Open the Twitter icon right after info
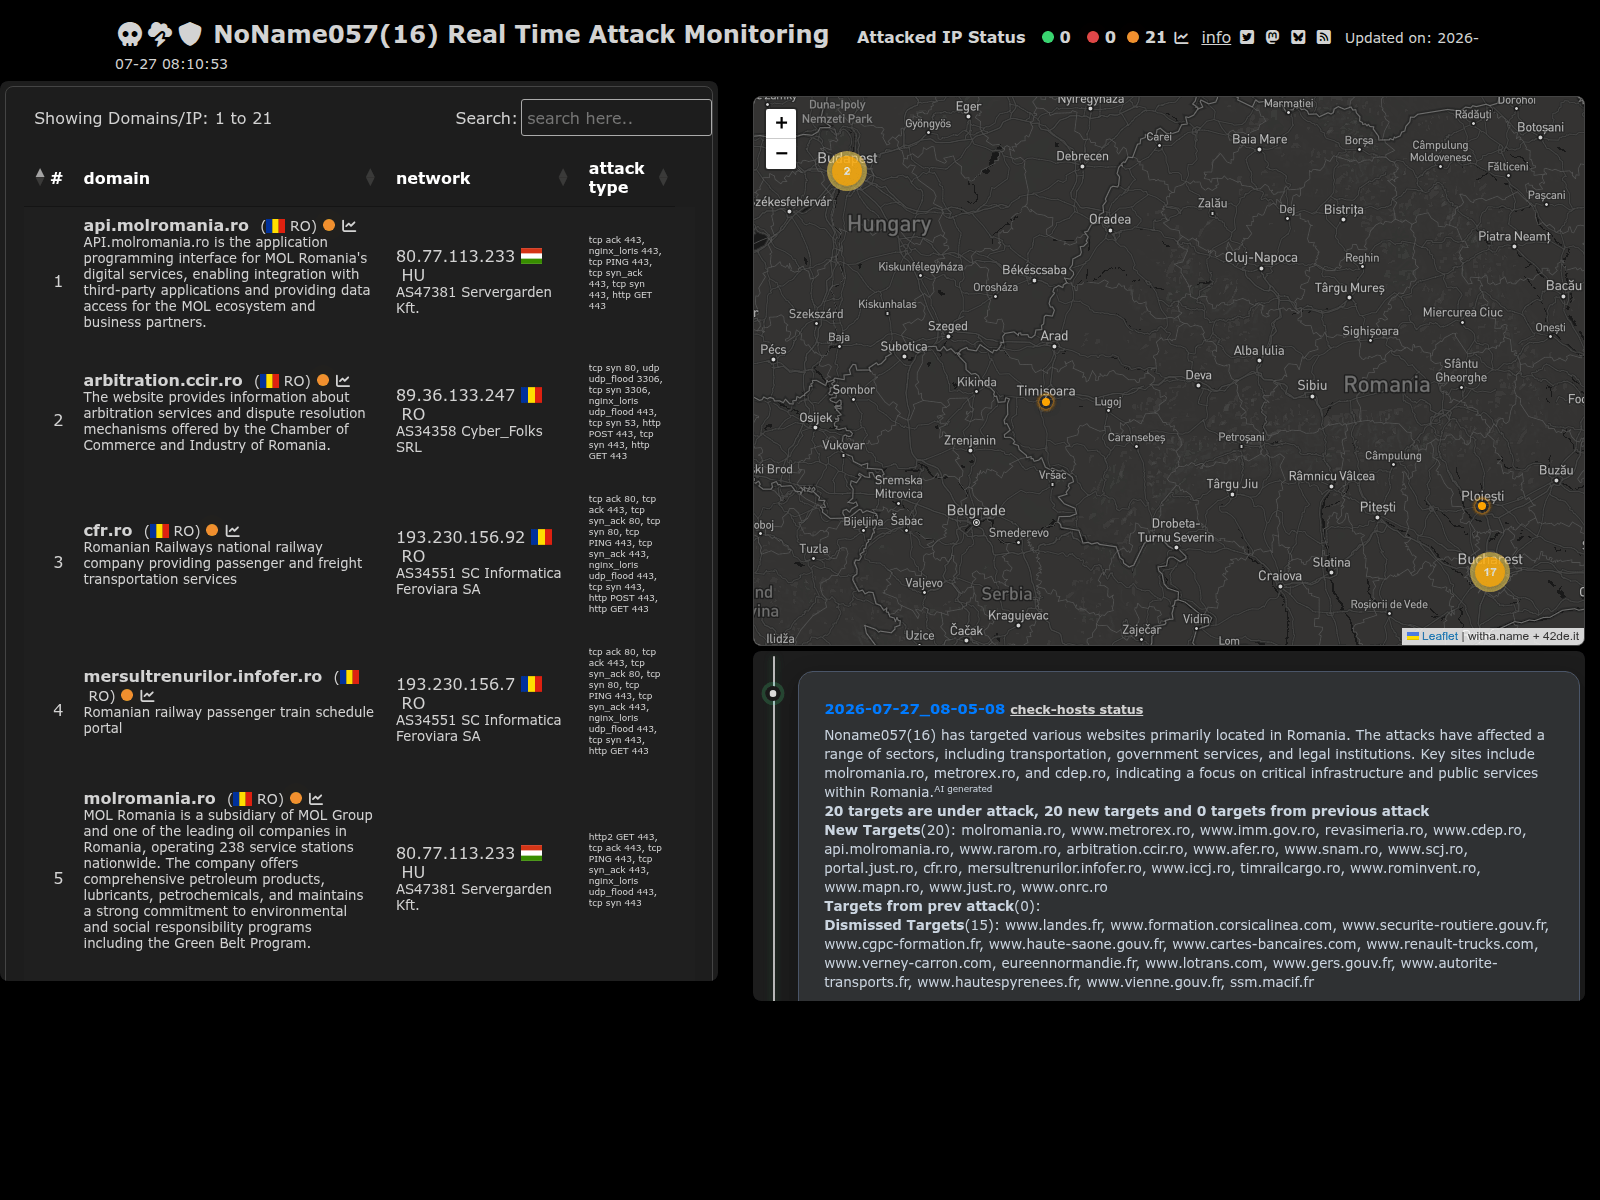This screenshot has height=1200, width=1600. point(1247,38)
